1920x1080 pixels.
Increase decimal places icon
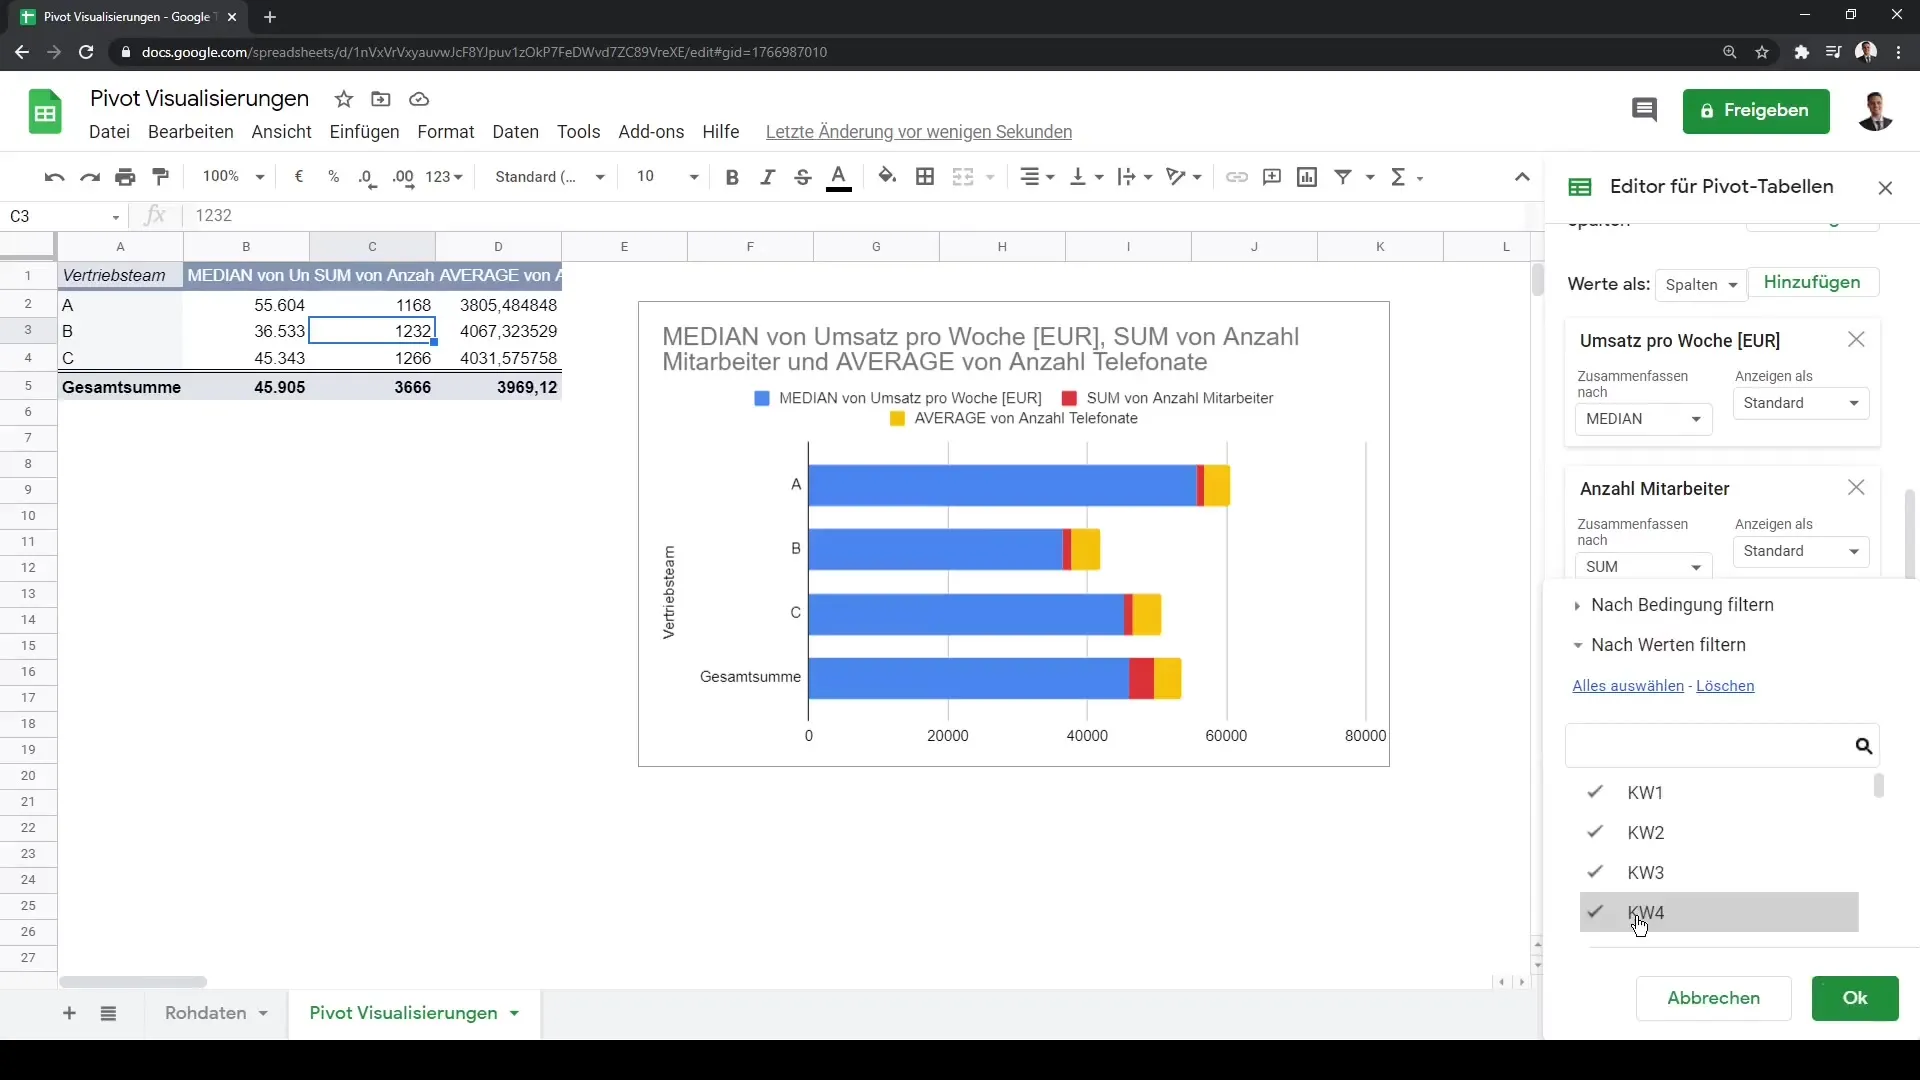click(403, 177)
